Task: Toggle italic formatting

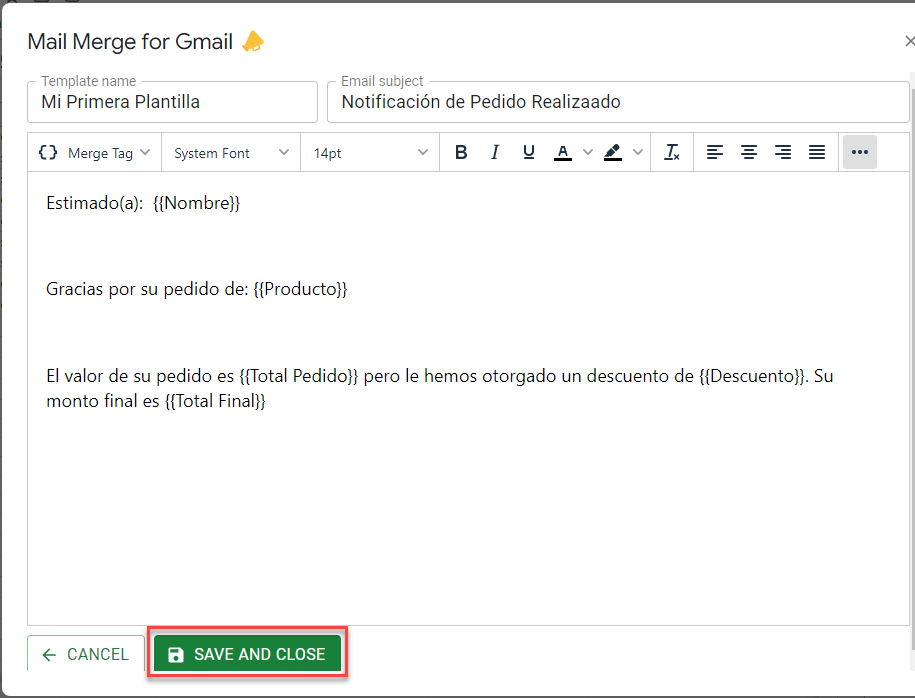Action: [x=495, y=152]
